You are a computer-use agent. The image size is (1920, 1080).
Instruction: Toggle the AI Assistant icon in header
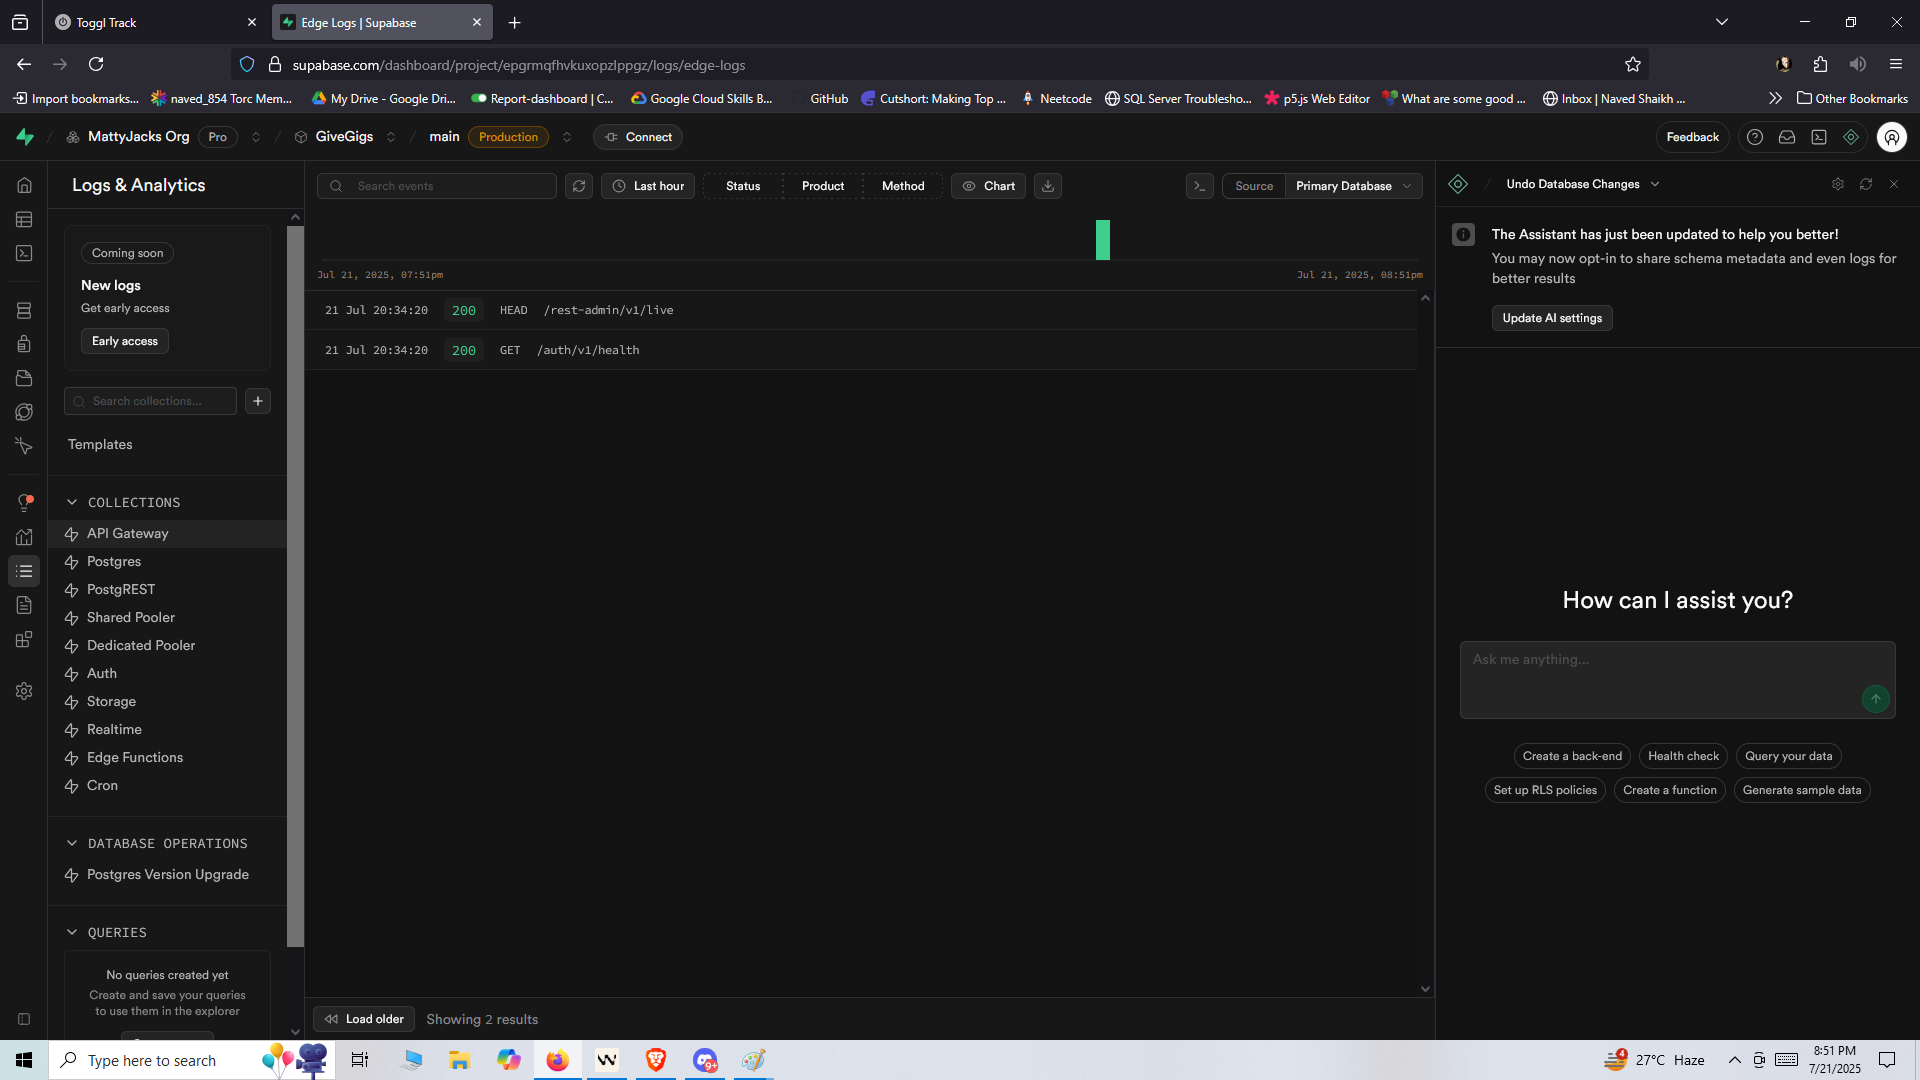[1851, 137]
